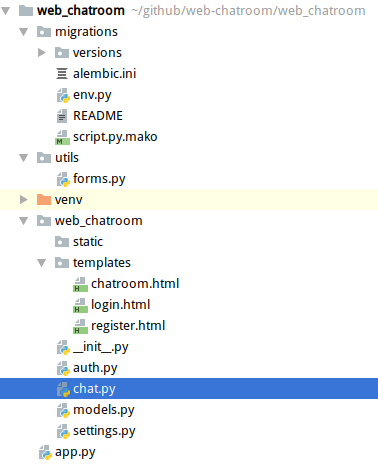This screenshot has height=464, width=378.
Task: Expand the venv folder arrow
Action: 24,200
